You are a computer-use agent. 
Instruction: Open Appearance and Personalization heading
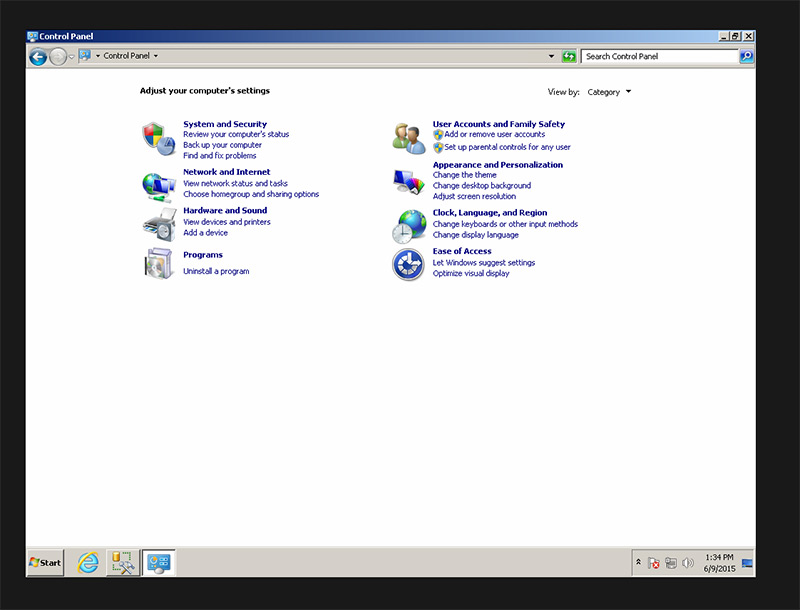coord(498,165)
